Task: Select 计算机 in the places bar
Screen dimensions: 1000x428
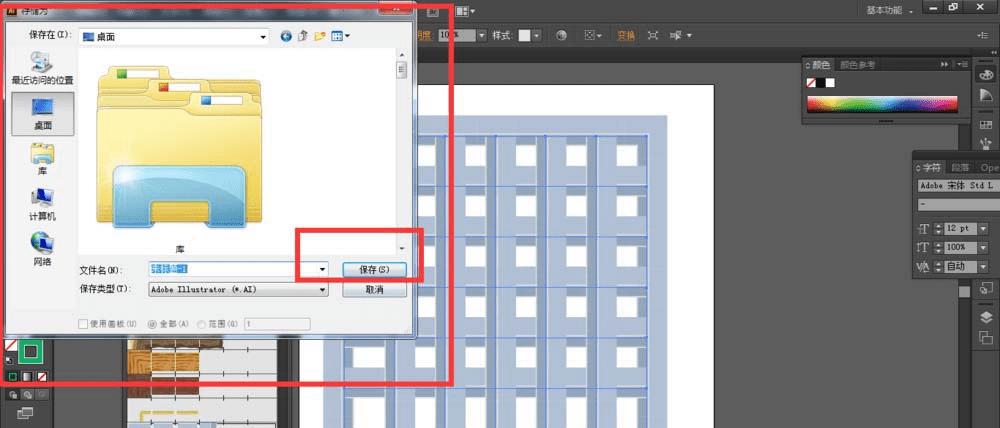Action: click(43, 204)
